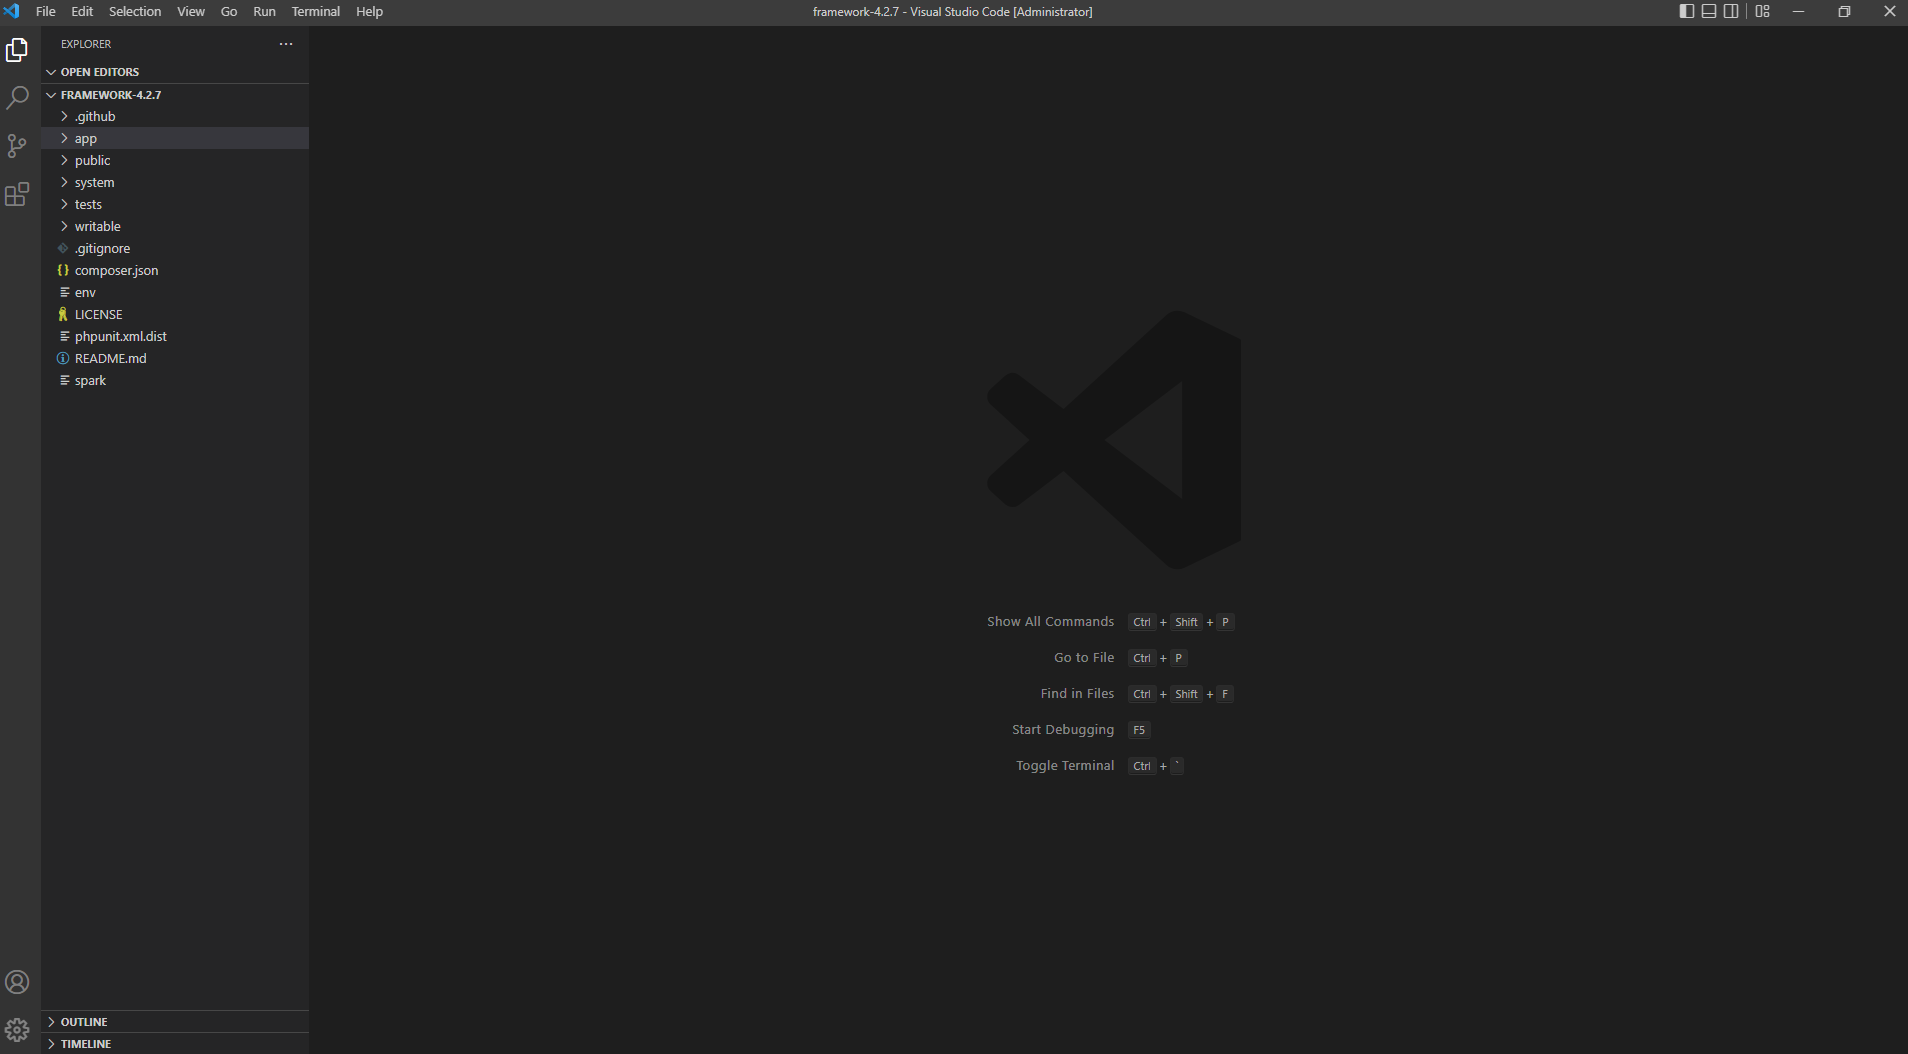The image size is (1908, 1054).
Task: Open Explorer views and more actions ellipsis
Action: 286,44
